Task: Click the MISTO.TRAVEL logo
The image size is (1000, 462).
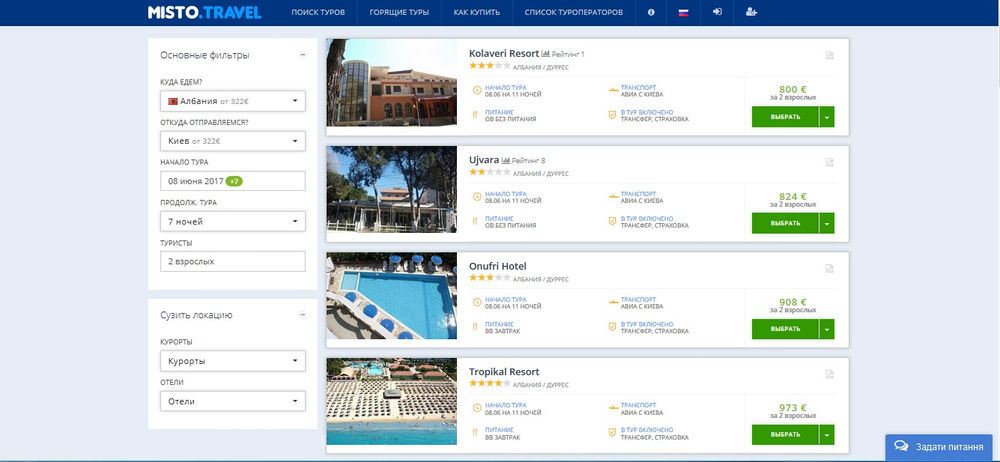Action: [x=203, y=13]
